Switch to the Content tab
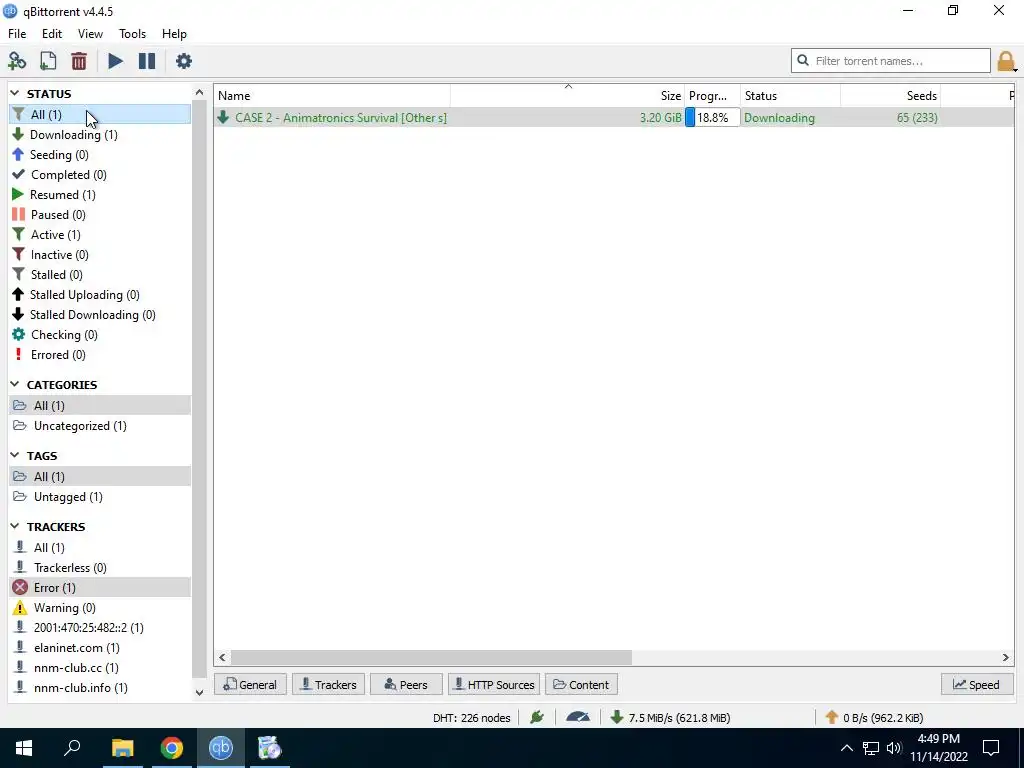 pos(581,684)
